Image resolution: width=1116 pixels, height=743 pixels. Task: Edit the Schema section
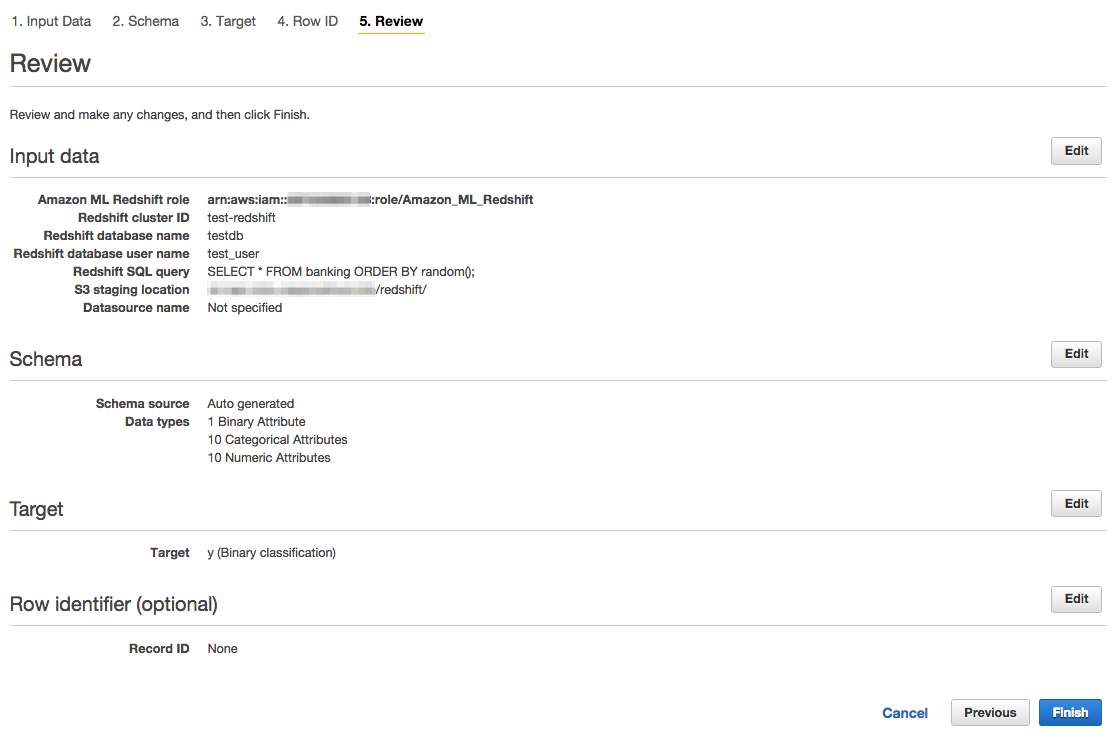tap(1076, 354)
